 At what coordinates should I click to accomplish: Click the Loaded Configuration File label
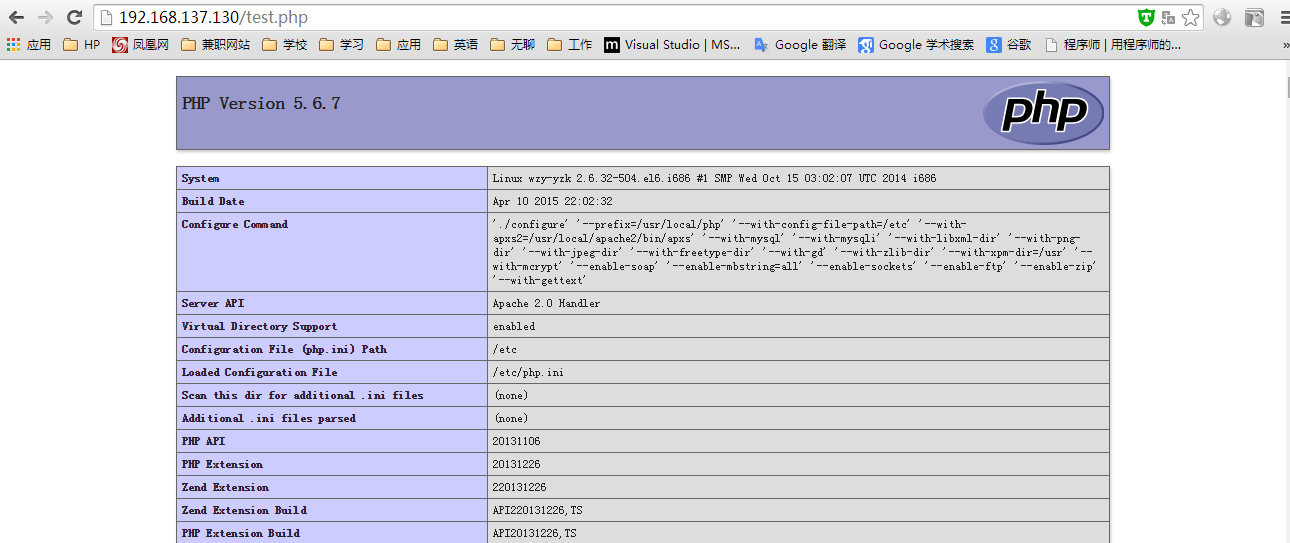pos(259,372)
